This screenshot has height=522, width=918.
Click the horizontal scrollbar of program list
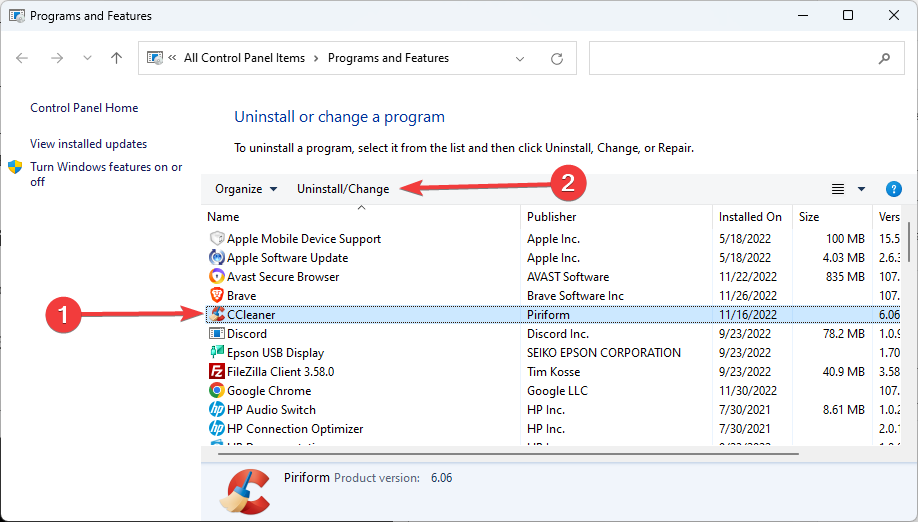click(508, 454)
